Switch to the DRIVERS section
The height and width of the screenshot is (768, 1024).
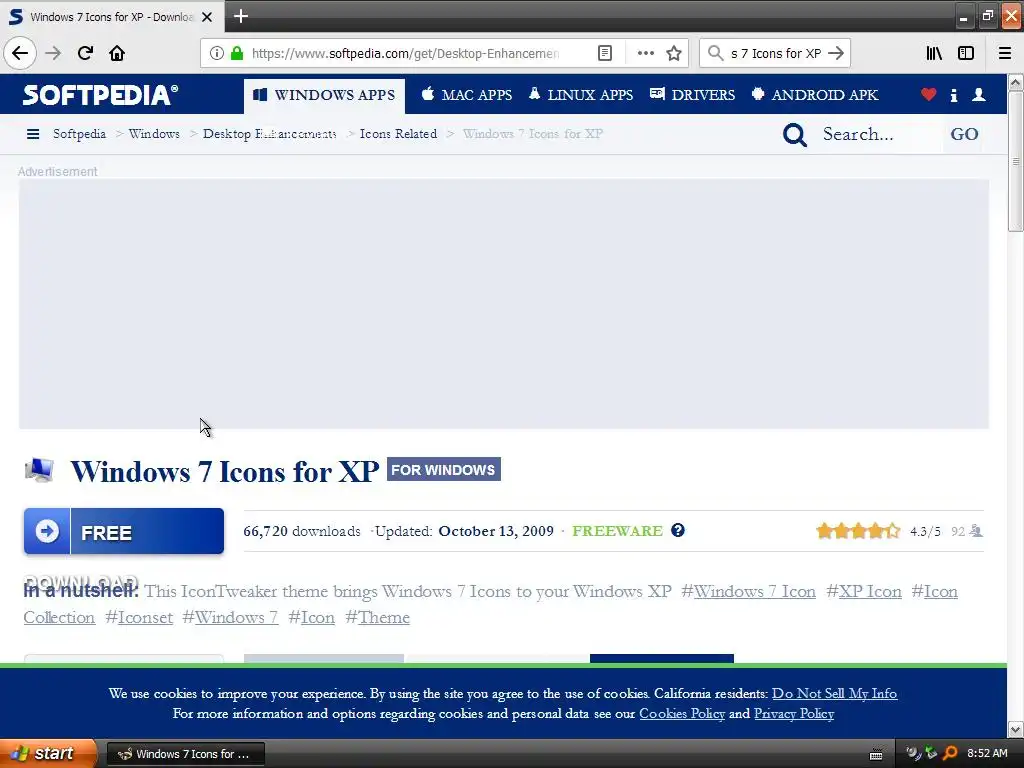point(692,95)
